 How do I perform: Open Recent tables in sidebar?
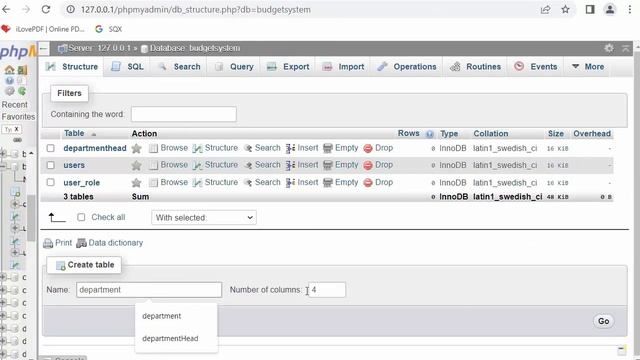14,104
